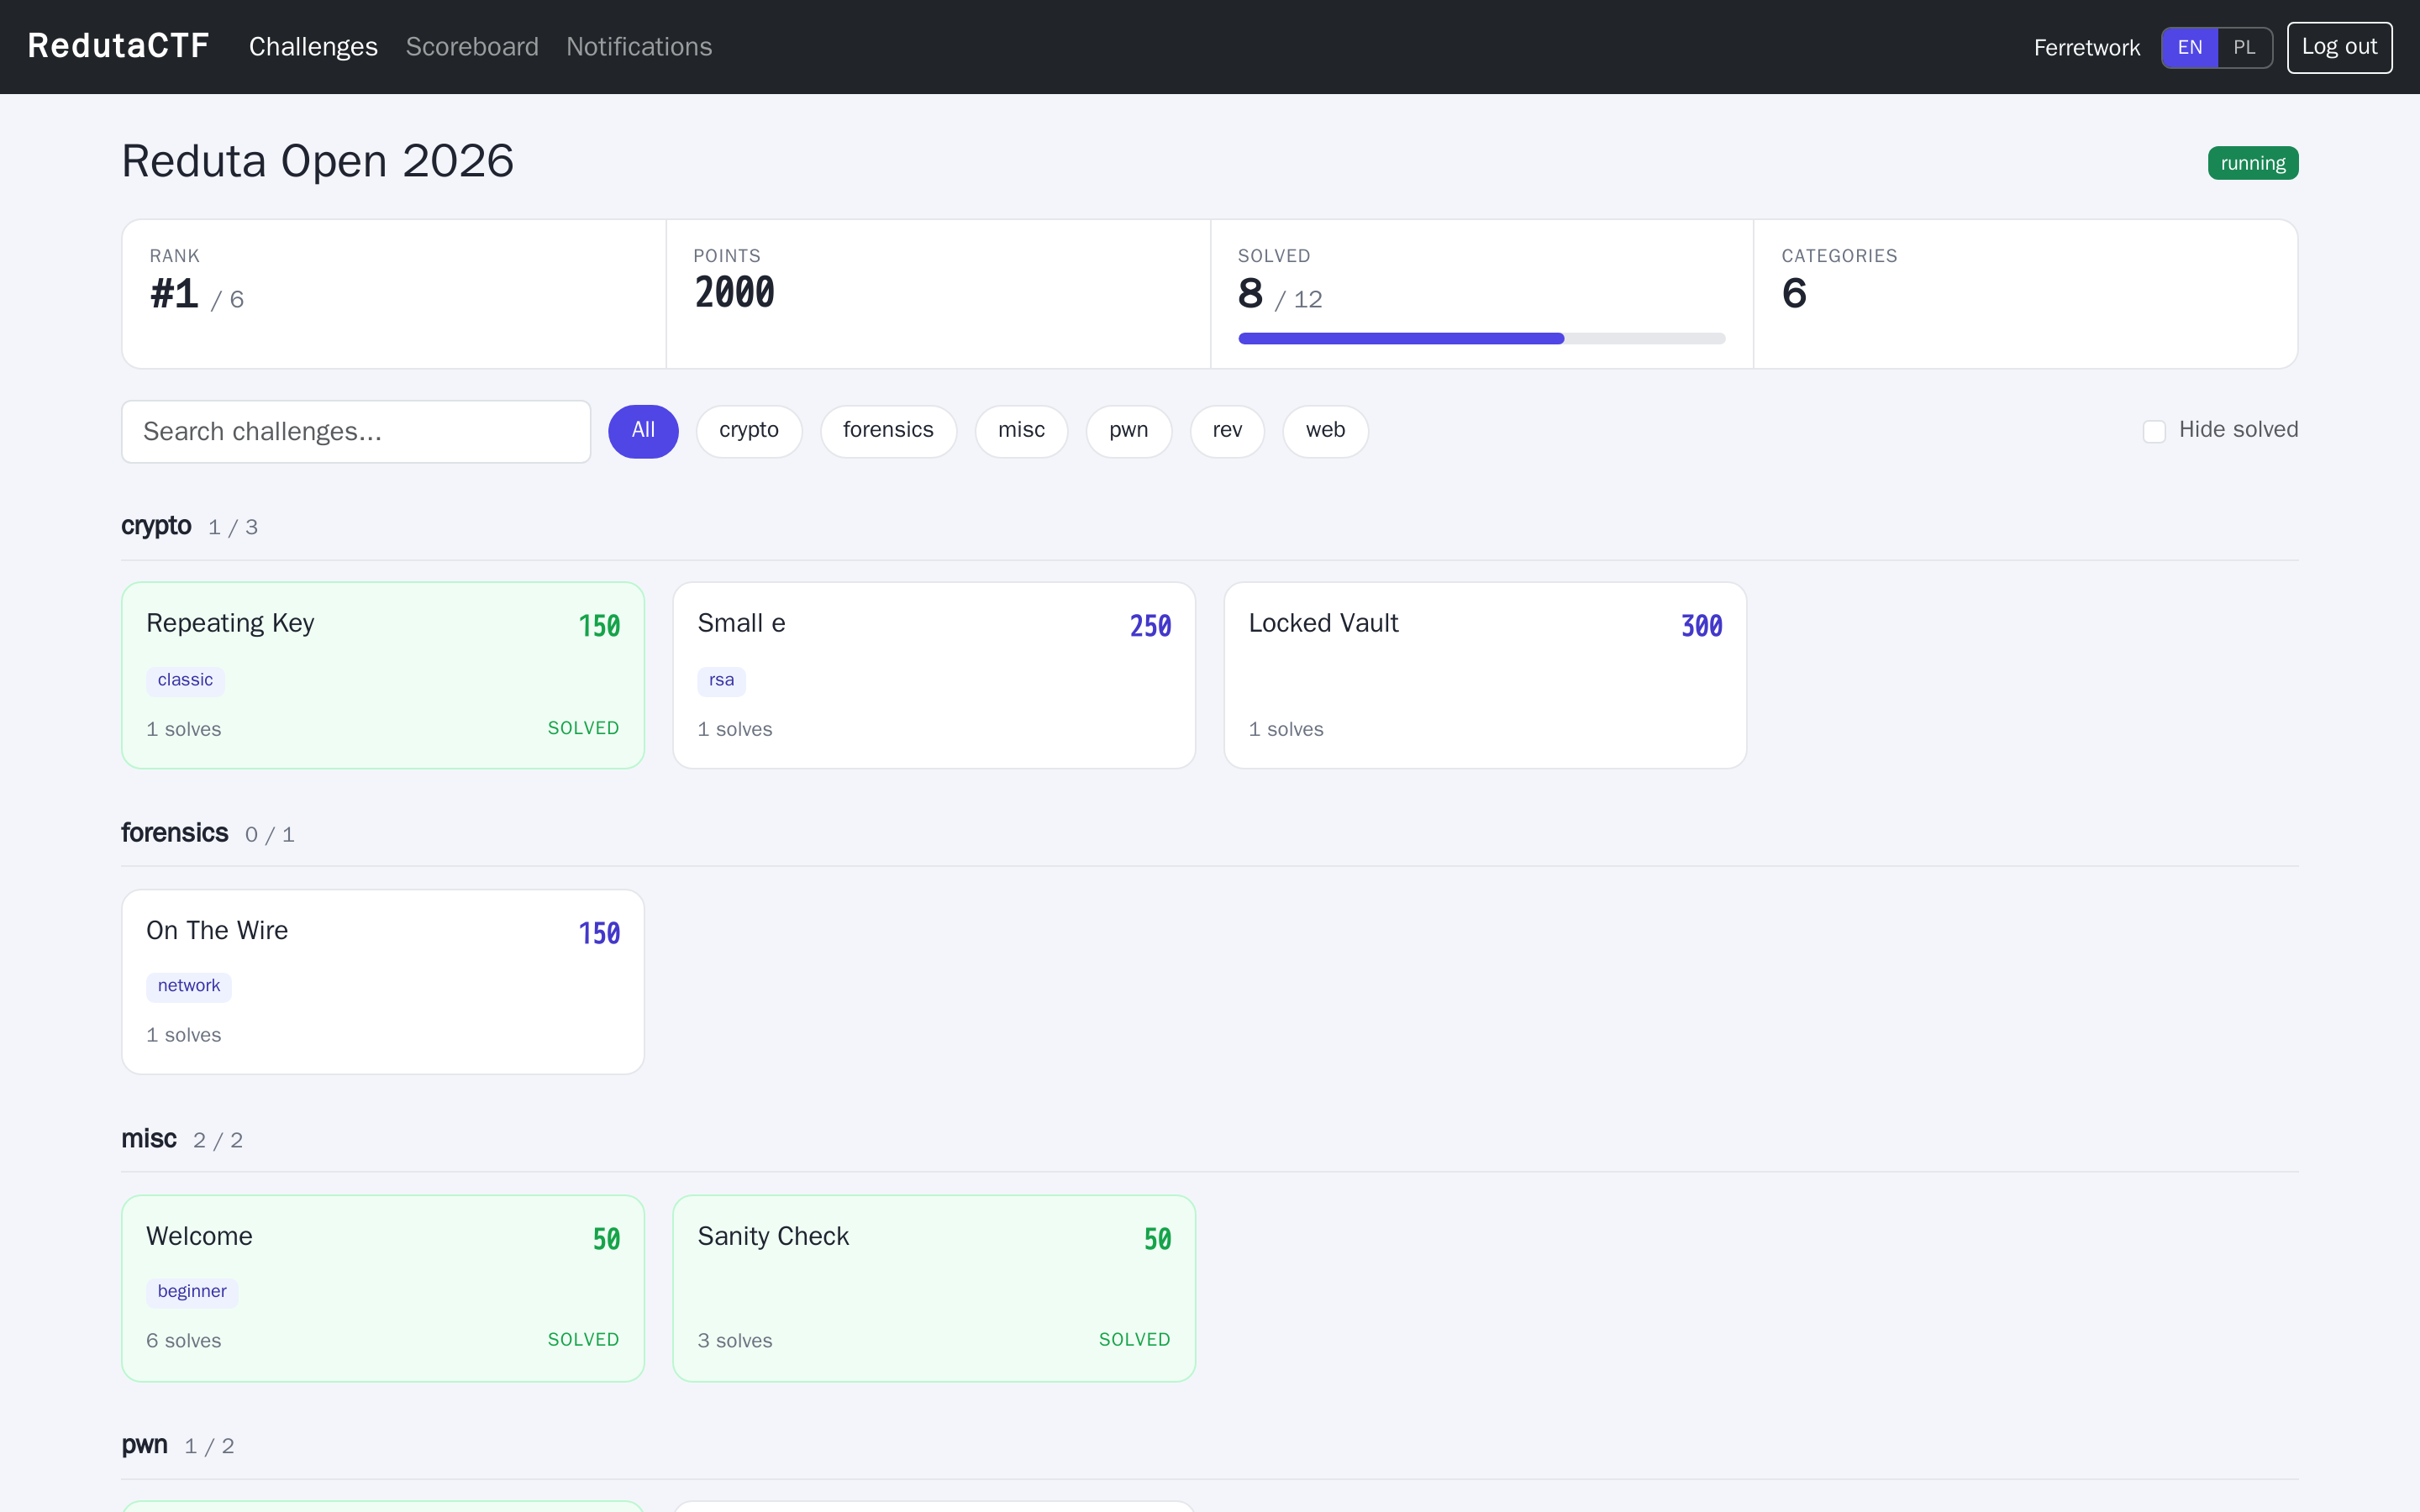The image size is (2420, 1512).
Task: Go to the Challenges nav tab
Action: [x=313, y=47]
